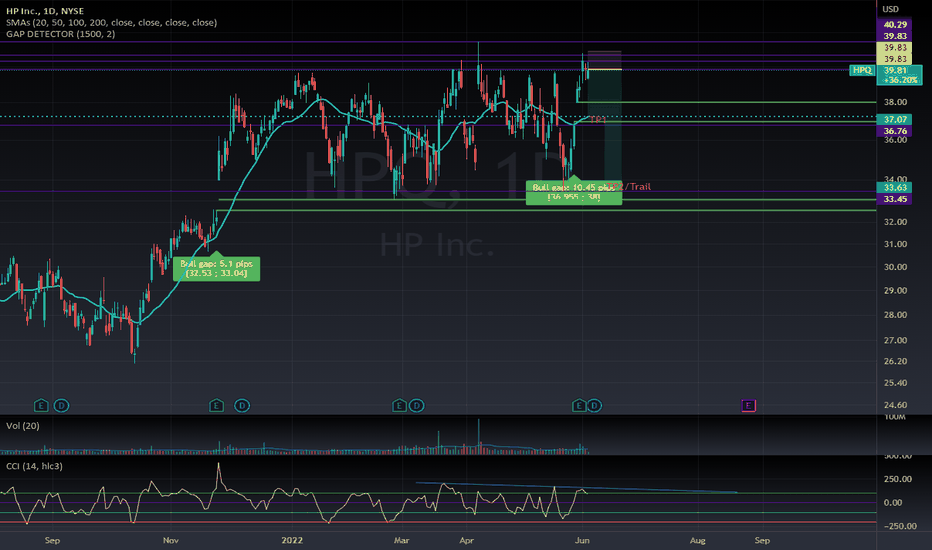Click the purple 39.83 price label
The width and height of the screenshot is (932, 550).
(x=895, y=36)
